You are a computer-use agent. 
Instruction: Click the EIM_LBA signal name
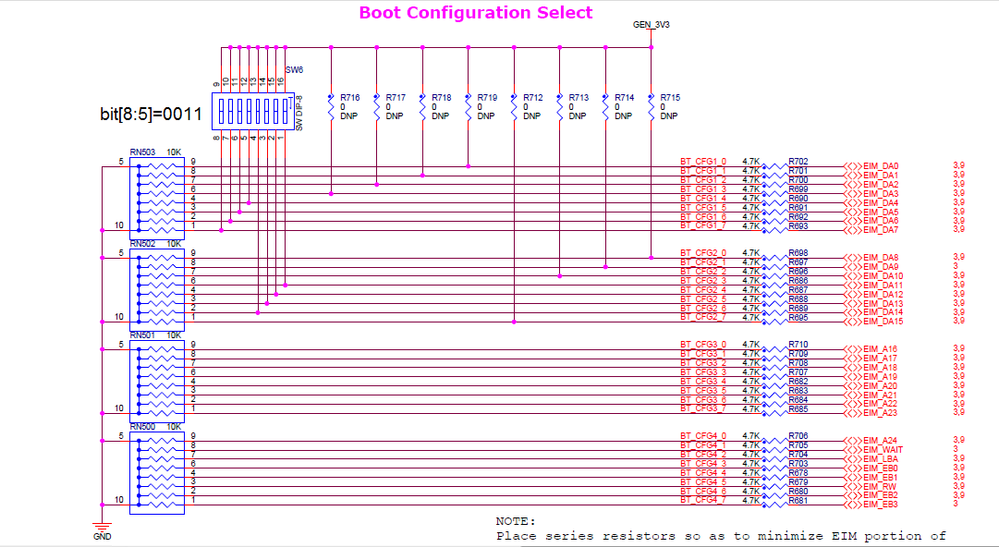coord(881,459)
